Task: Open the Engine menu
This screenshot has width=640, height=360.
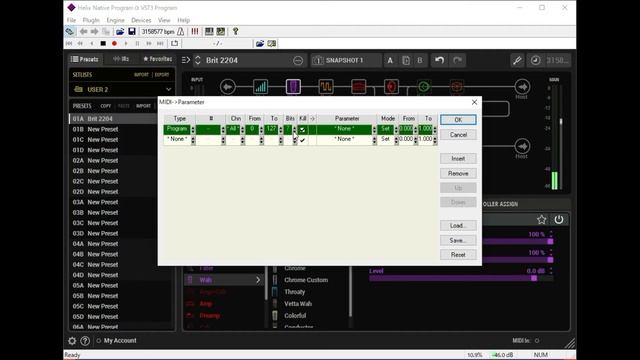Action: (x=116, y=20)
